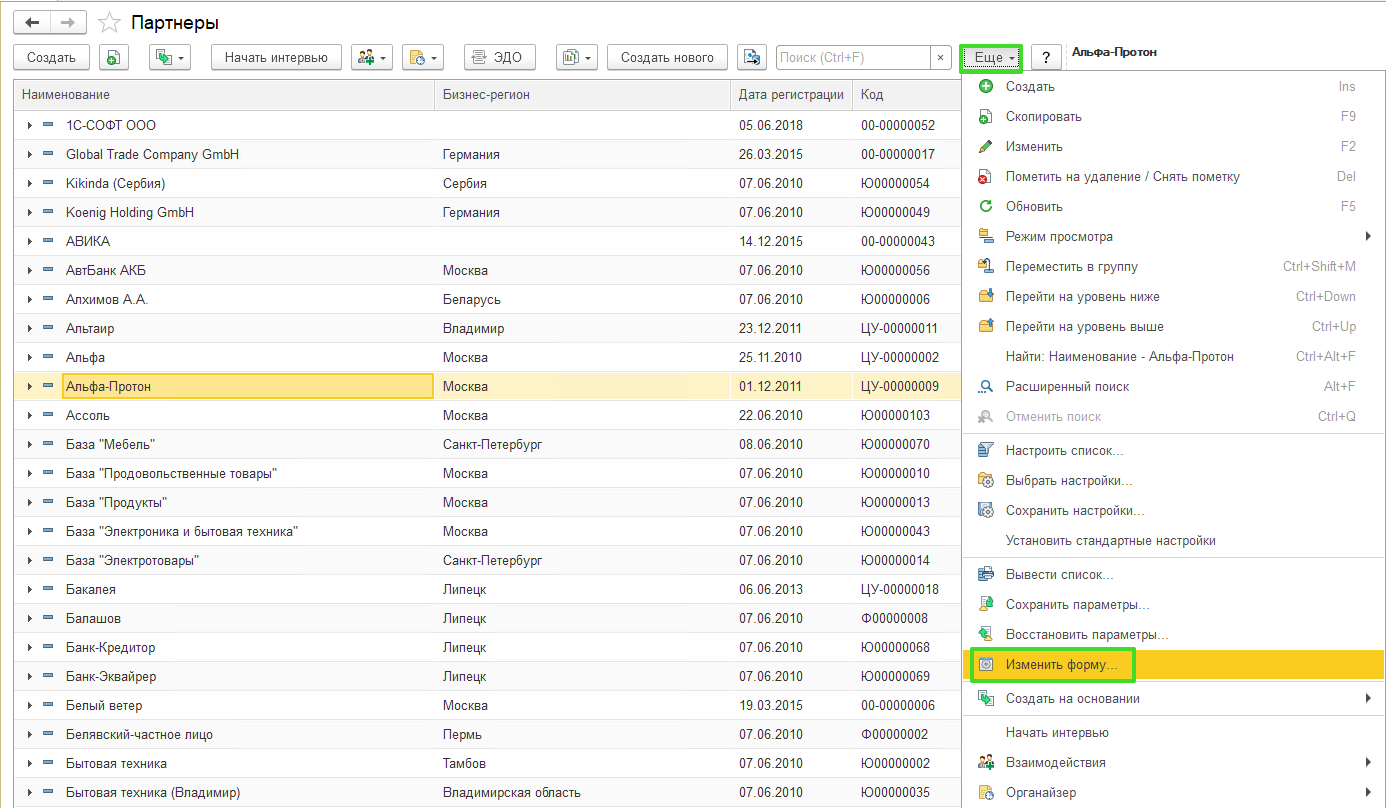This screenshot has width=1386, height=808.
Task: Select Выбрать настройки... entry
Action: coord(1172,481)
